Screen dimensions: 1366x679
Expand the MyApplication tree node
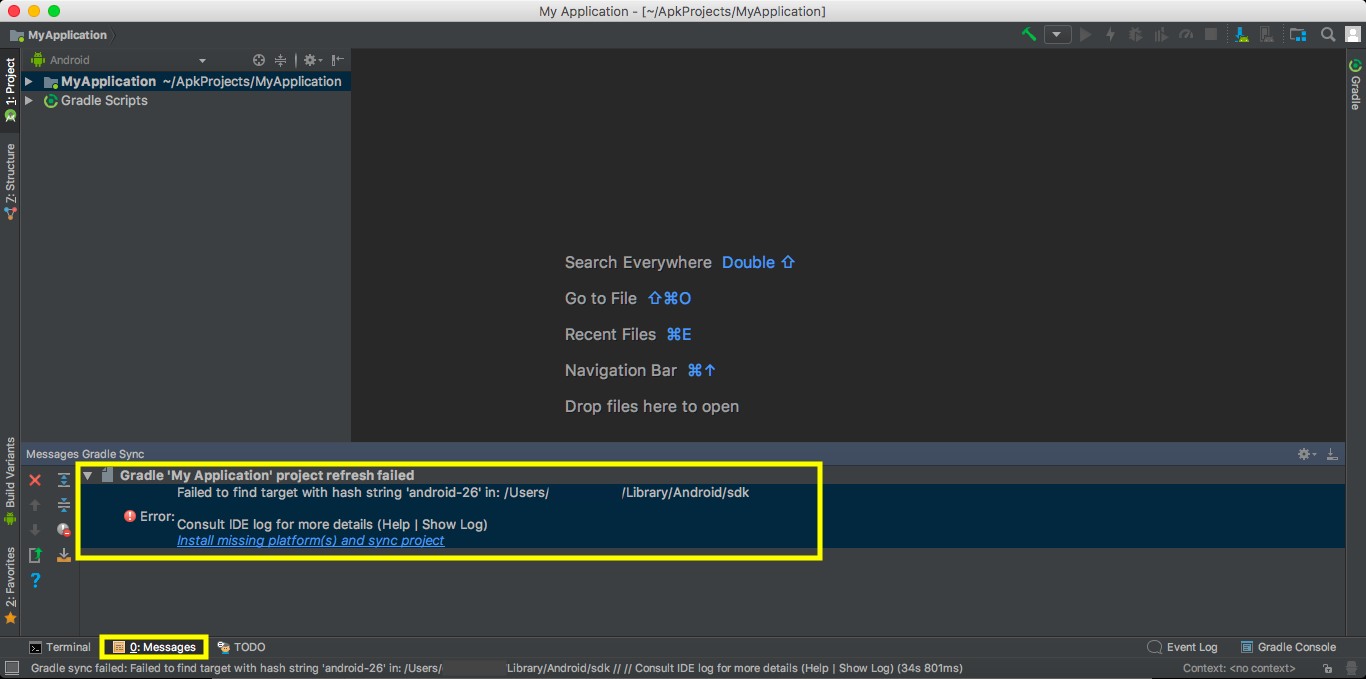[29, 81]
